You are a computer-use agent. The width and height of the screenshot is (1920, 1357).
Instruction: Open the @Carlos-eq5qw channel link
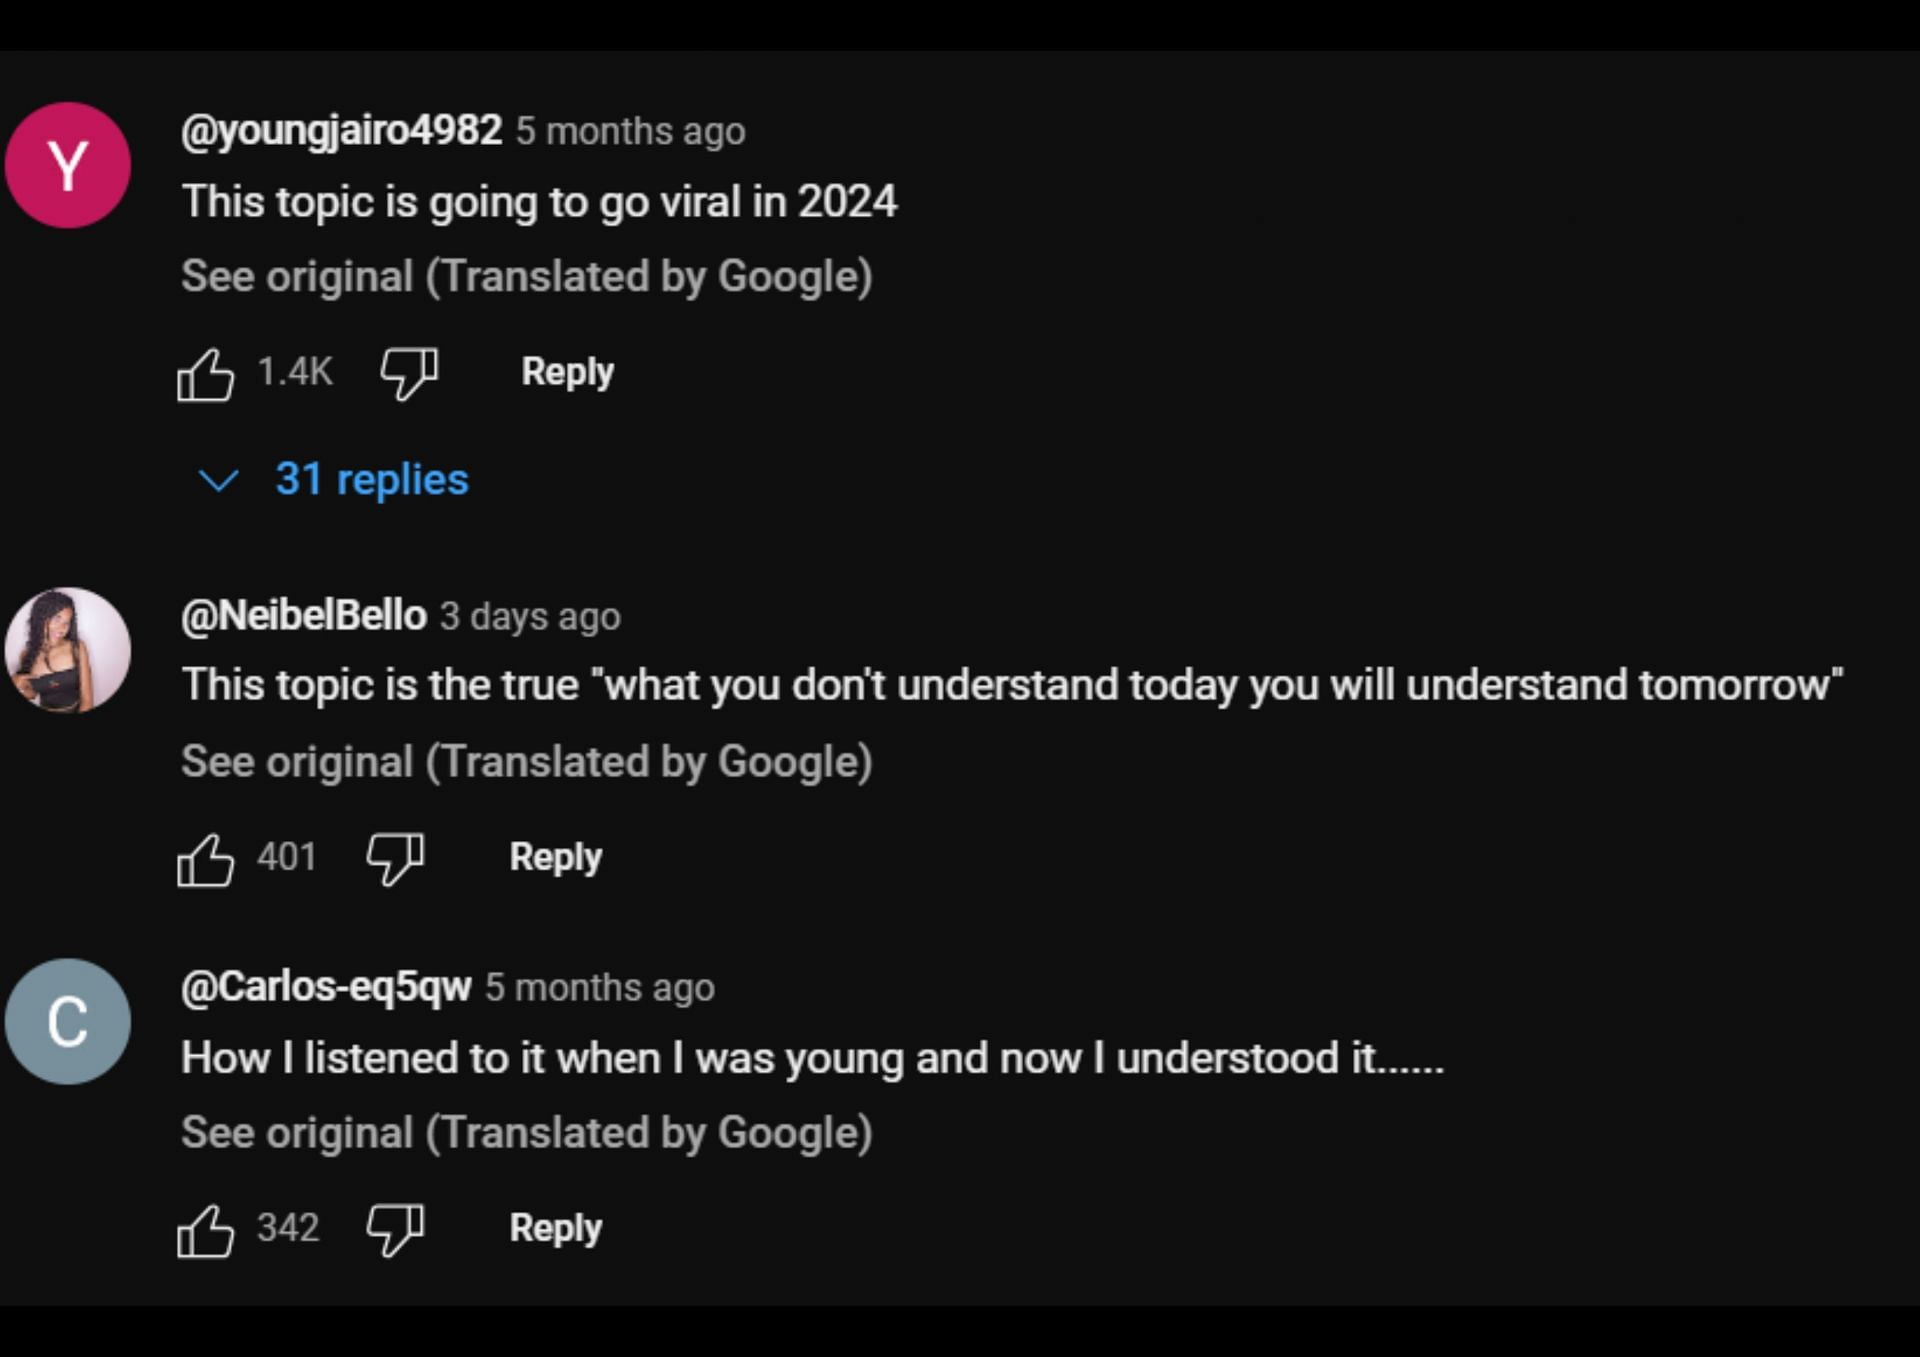pyautogui.click(x=326, y=987)
